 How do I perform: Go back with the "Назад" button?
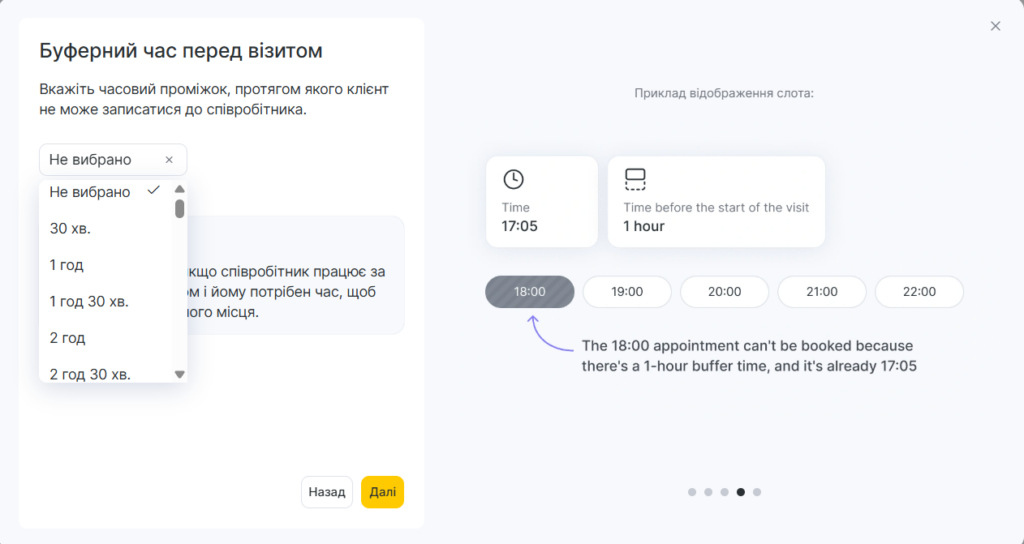pyautogui.click(x=327, y=492)
